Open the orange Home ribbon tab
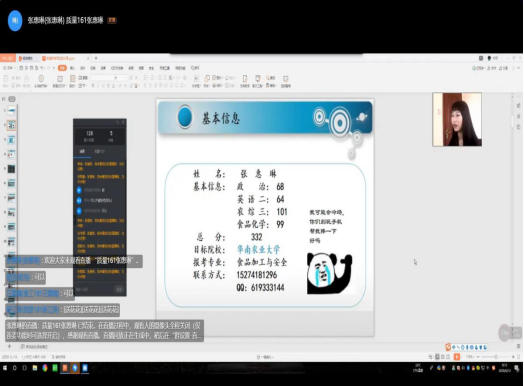Image resolution: width=524 pixels, height=386 pixels. click(x=62, y=68)
